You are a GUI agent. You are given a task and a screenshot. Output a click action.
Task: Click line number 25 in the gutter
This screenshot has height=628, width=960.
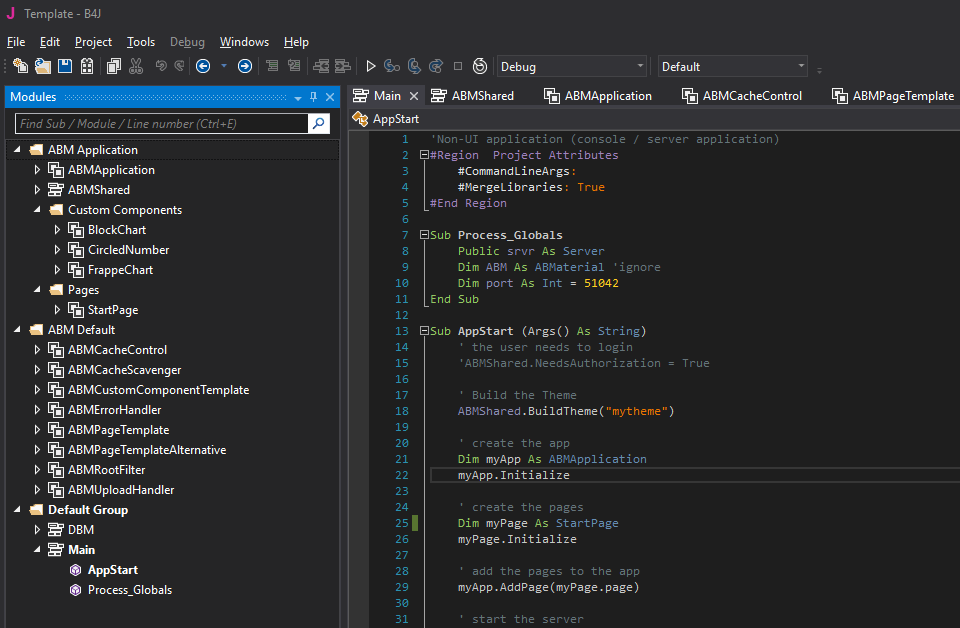coord(402,523)
